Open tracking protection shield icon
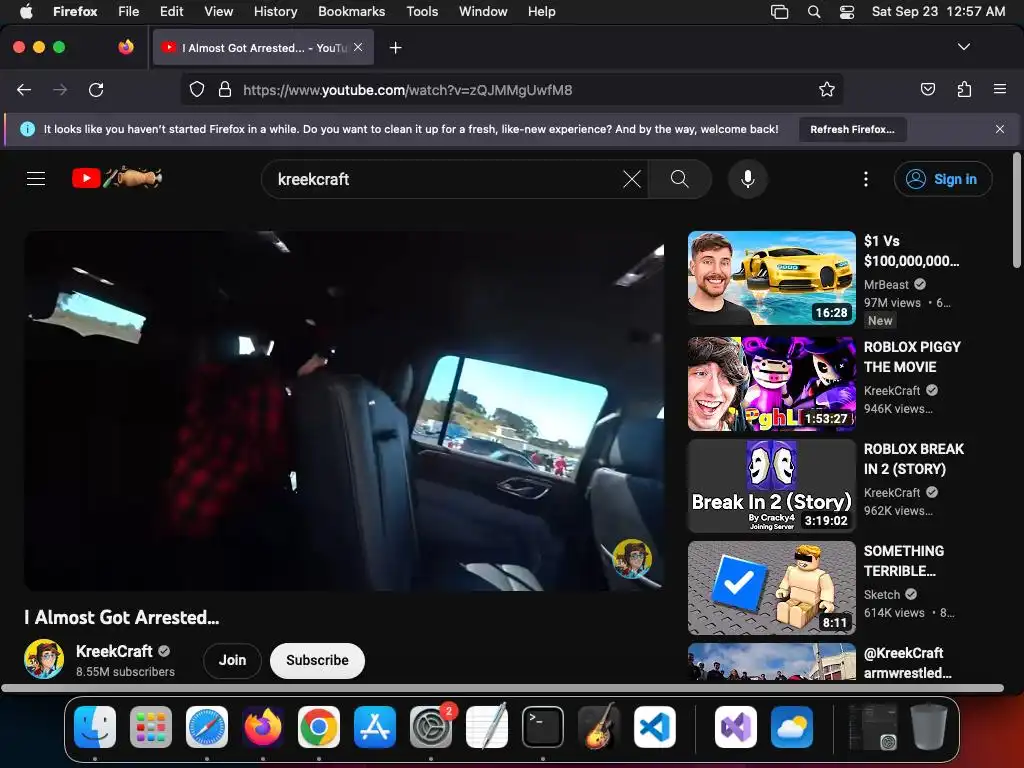 click(197, 89)
